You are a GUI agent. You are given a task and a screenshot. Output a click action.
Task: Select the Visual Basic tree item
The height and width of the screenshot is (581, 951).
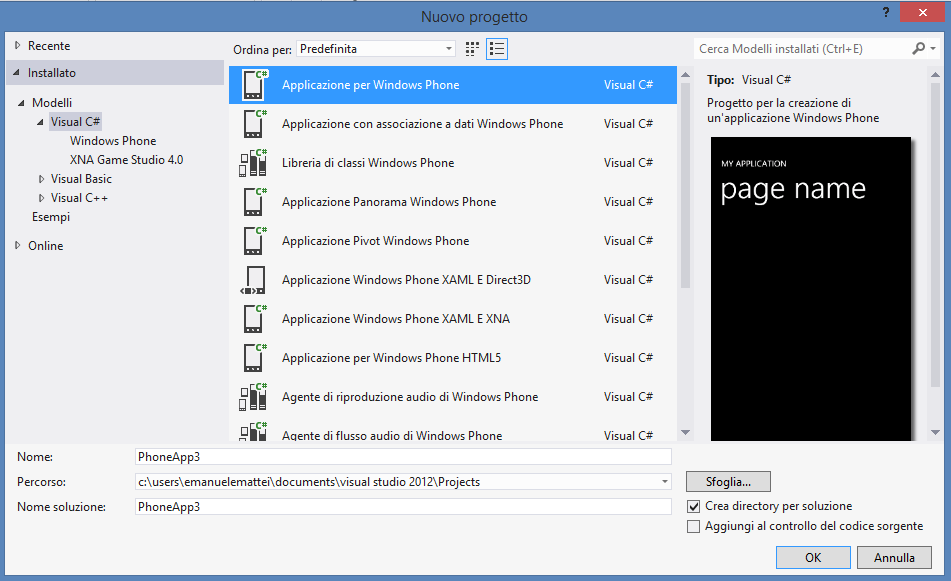[81, 179]
